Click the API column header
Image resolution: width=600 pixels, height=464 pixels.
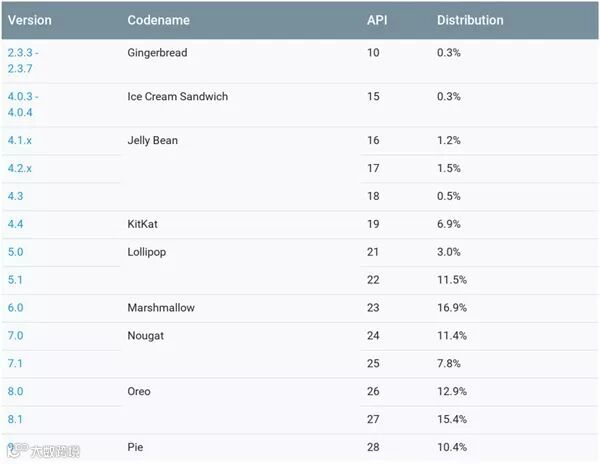(x=378, y=20)
